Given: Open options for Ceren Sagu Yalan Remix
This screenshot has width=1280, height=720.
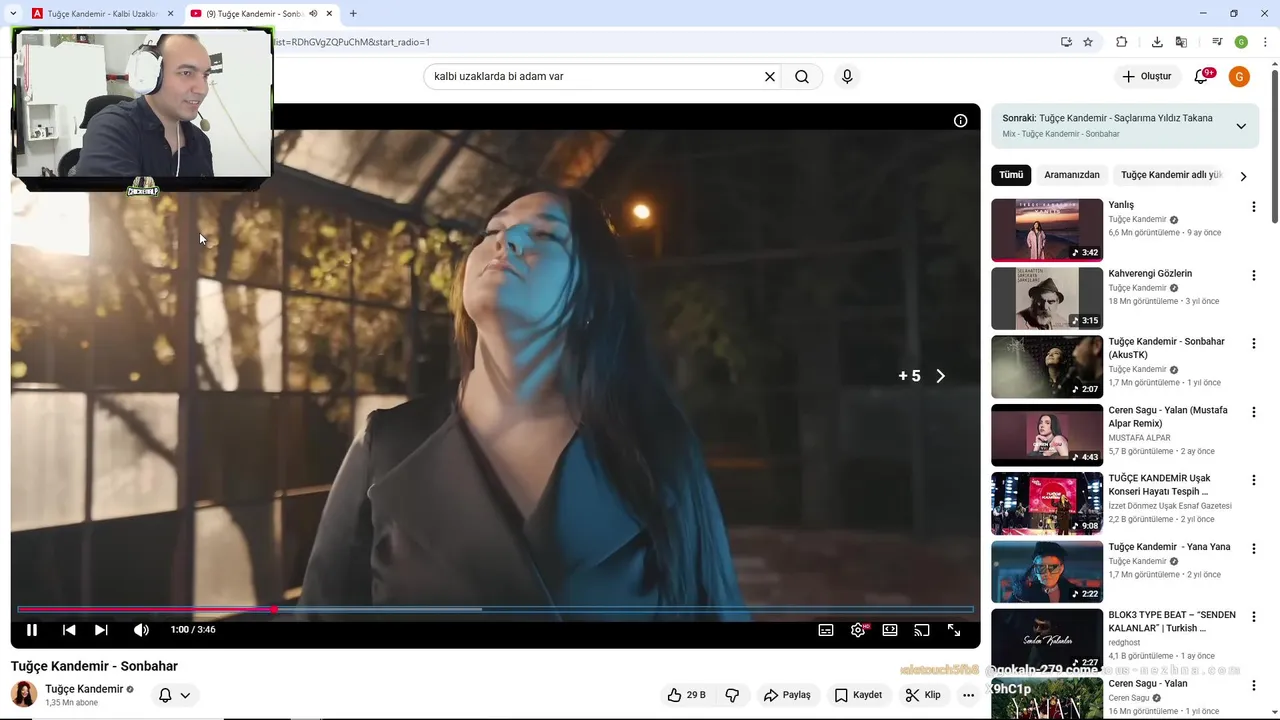Looking at the screenshot, I should (1253, 412).
